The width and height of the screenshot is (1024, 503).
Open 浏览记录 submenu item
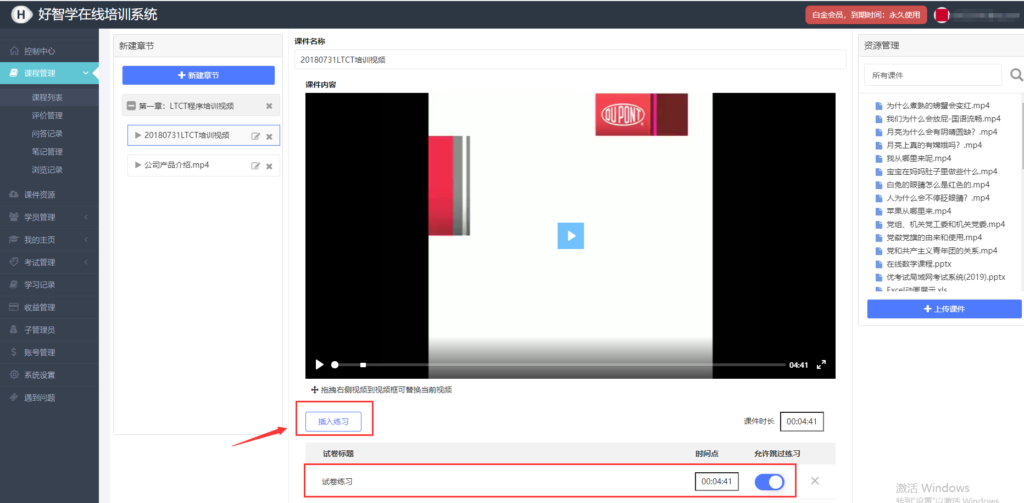47,170
